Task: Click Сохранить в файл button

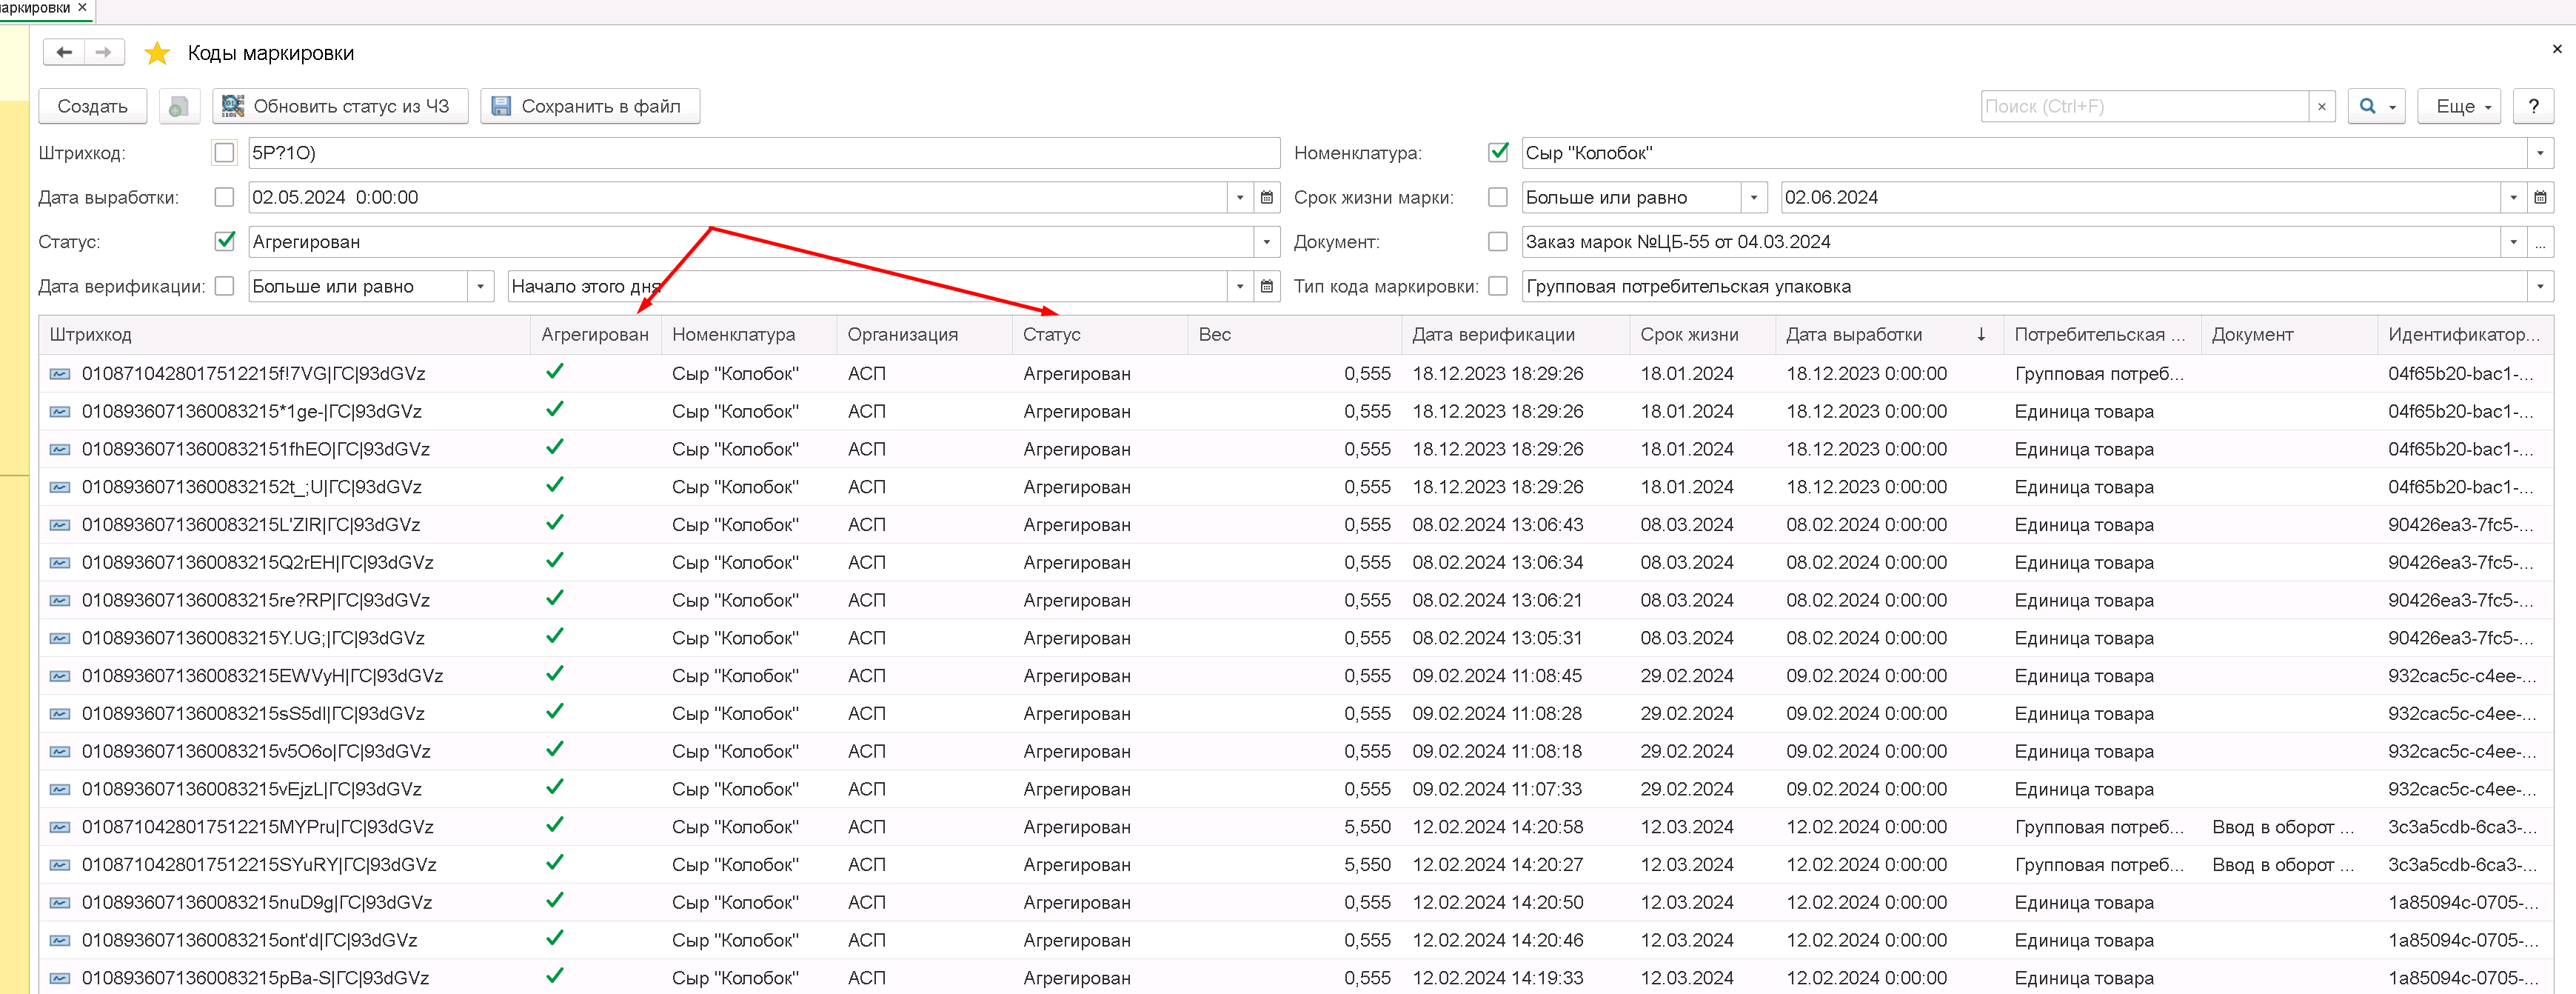Action: coord(590,106)
